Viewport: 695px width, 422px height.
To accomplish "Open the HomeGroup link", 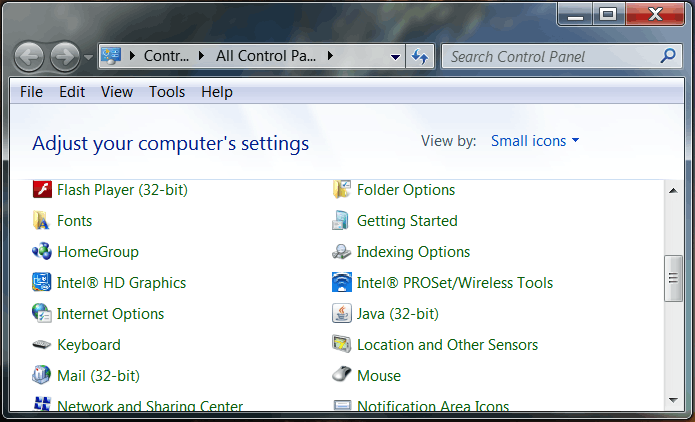I will click(98, 252).
